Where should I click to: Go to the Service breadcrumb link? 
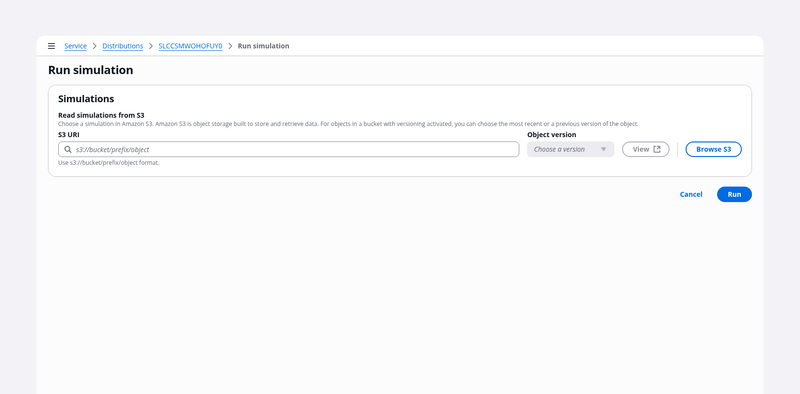coord(76,46)
